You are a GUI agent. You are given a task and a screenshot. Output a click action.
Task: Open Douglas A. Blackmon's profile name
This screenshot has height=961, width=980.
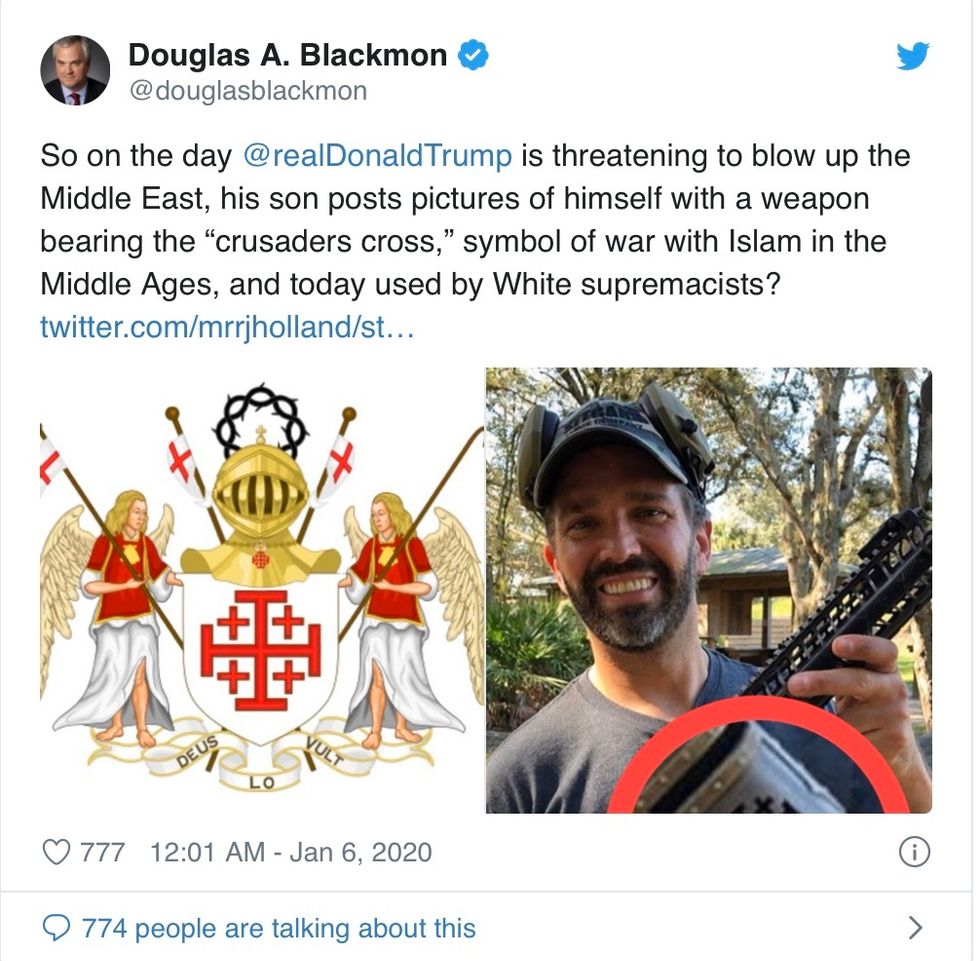click(x=288, y=55)
